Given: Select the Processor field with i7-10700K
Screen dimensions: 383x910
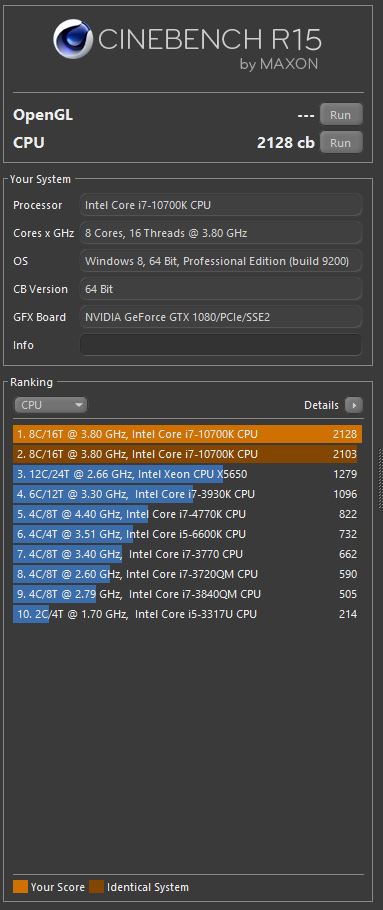Looking at the screenshot, I should click(221, 205).
